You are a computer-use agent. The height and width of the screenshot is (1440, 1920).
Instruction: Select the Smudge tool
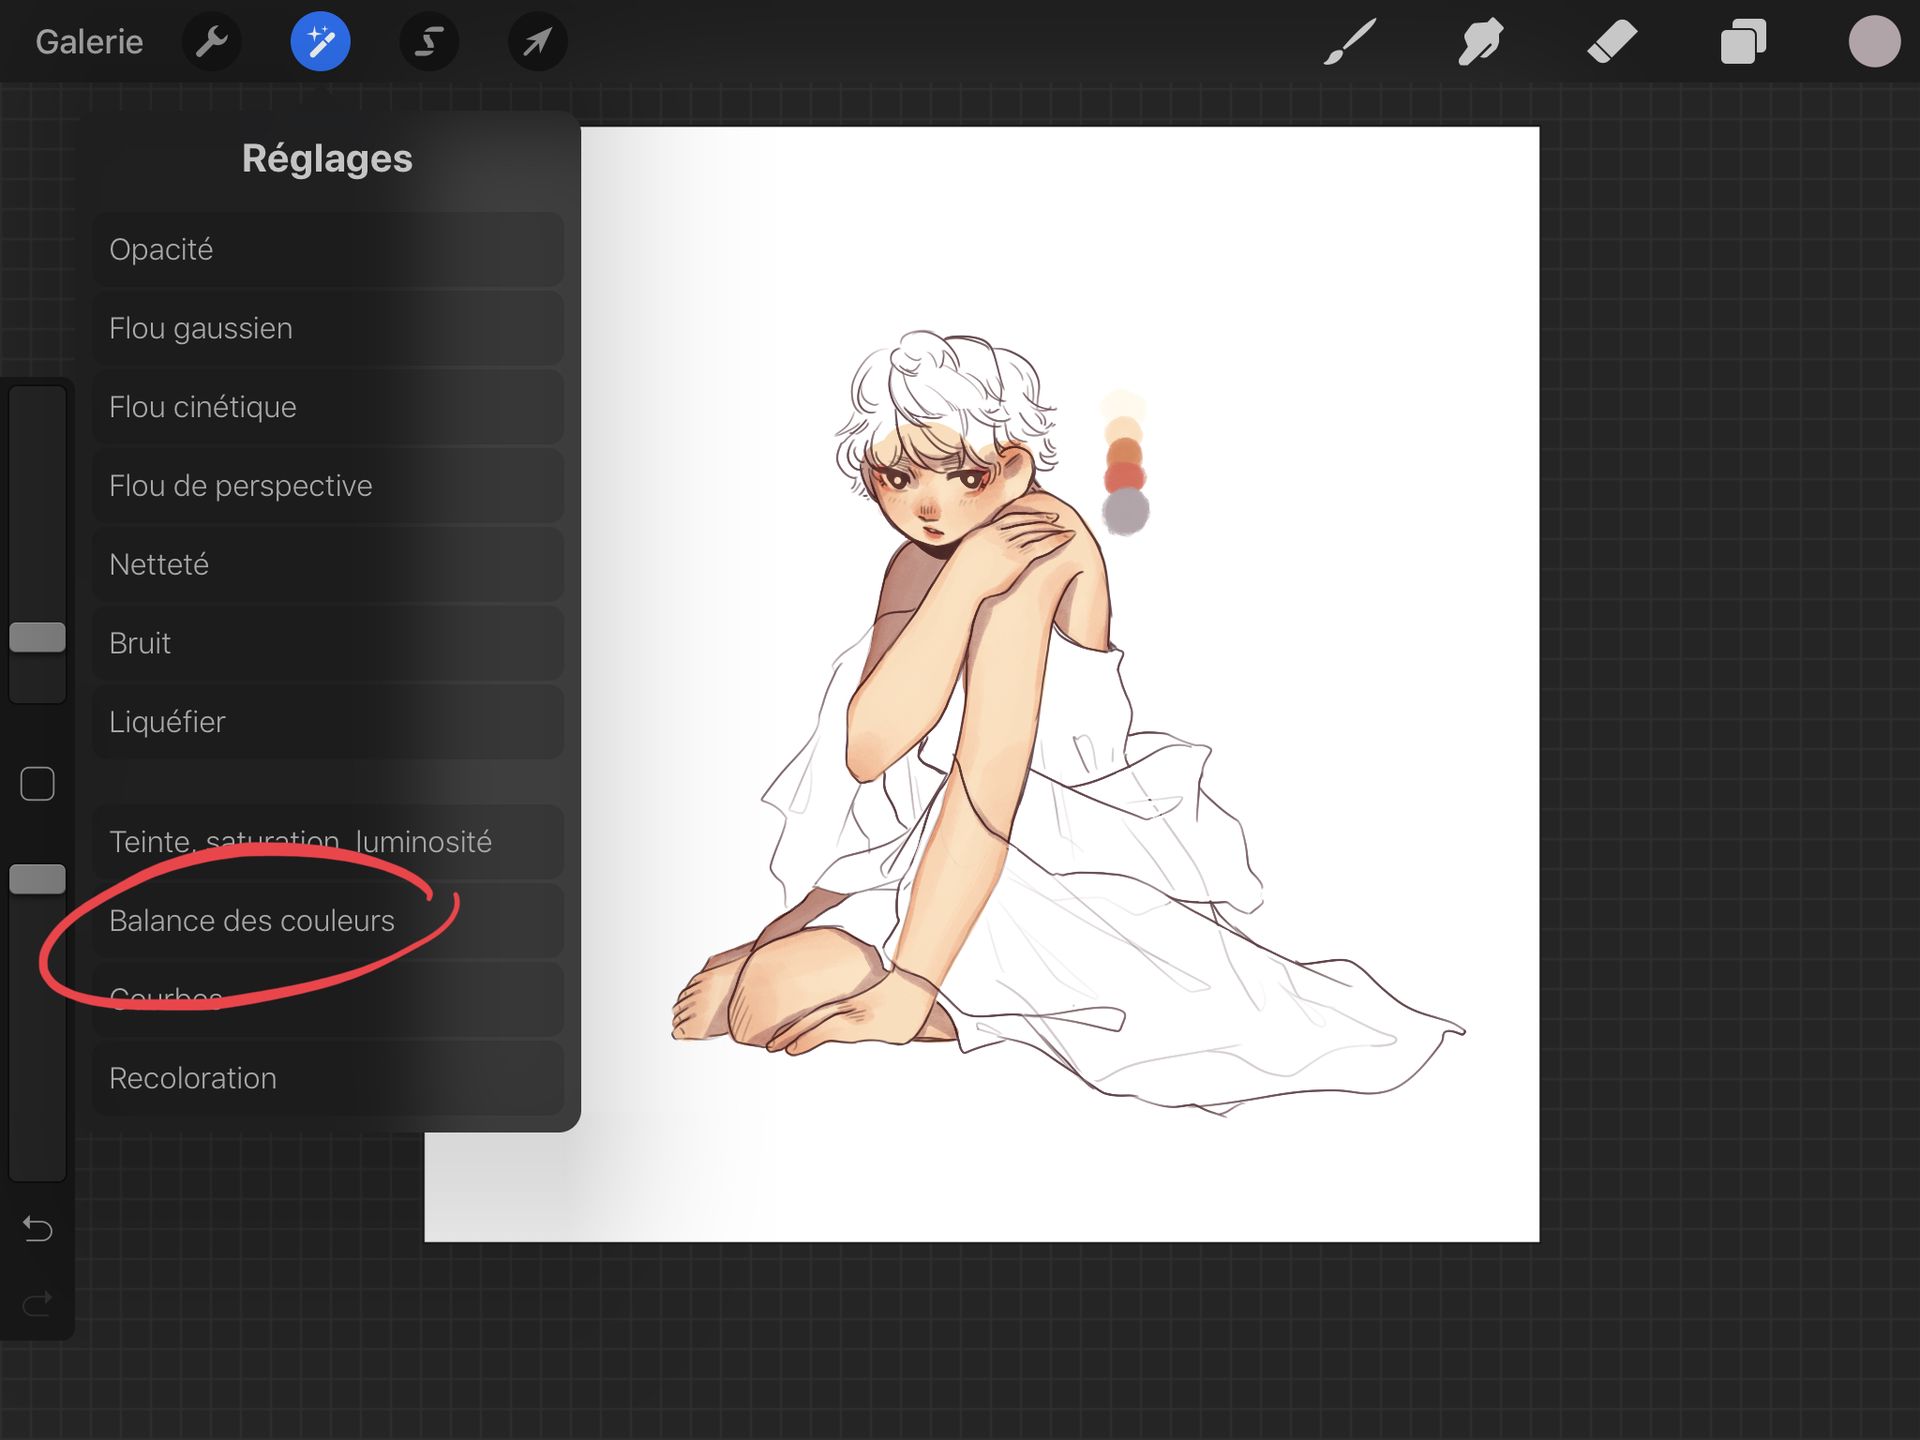click(1481, 42)
